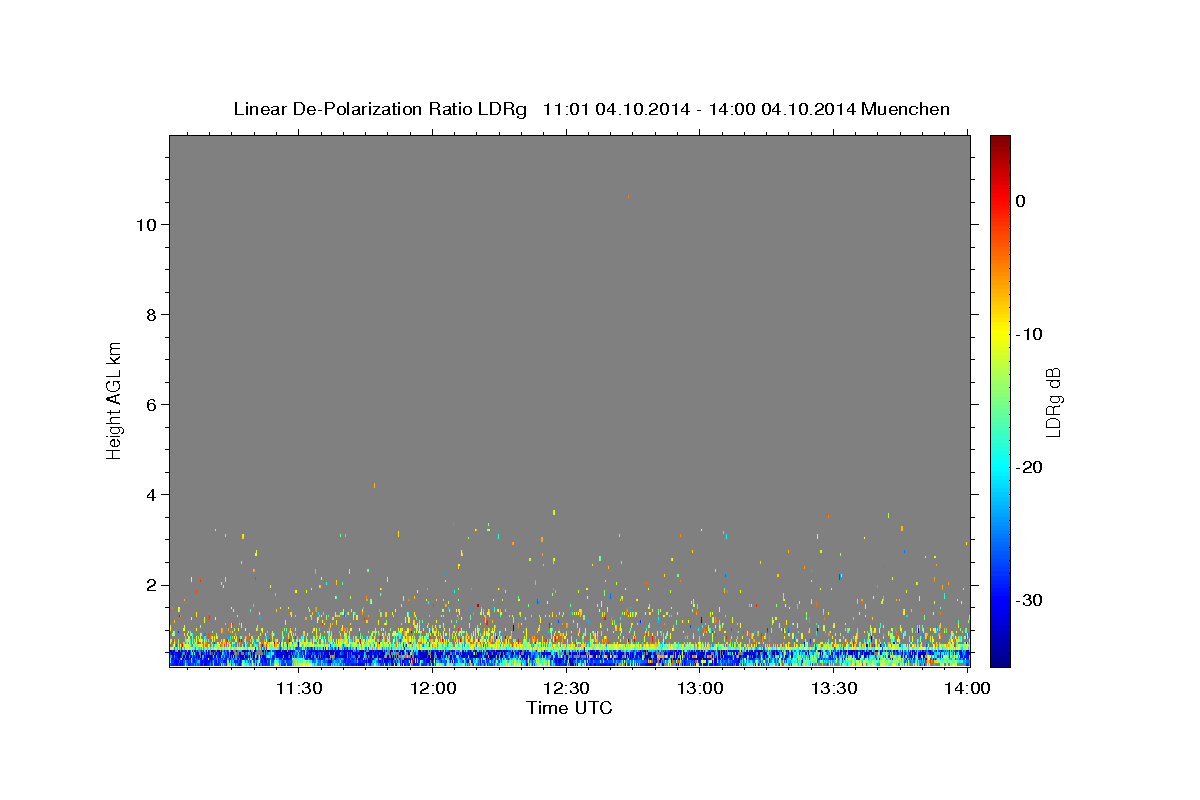The height and width of the screenshot is (800, 1200).
Task: Click the height tick label 4
Action: tap(149, 495)
